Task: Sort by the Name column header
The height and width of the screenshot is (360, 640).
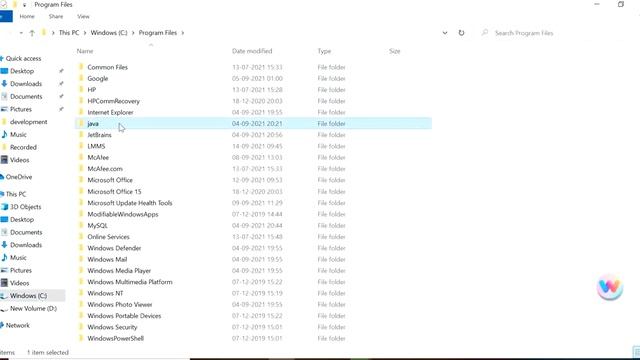Action: click(85, 51)
